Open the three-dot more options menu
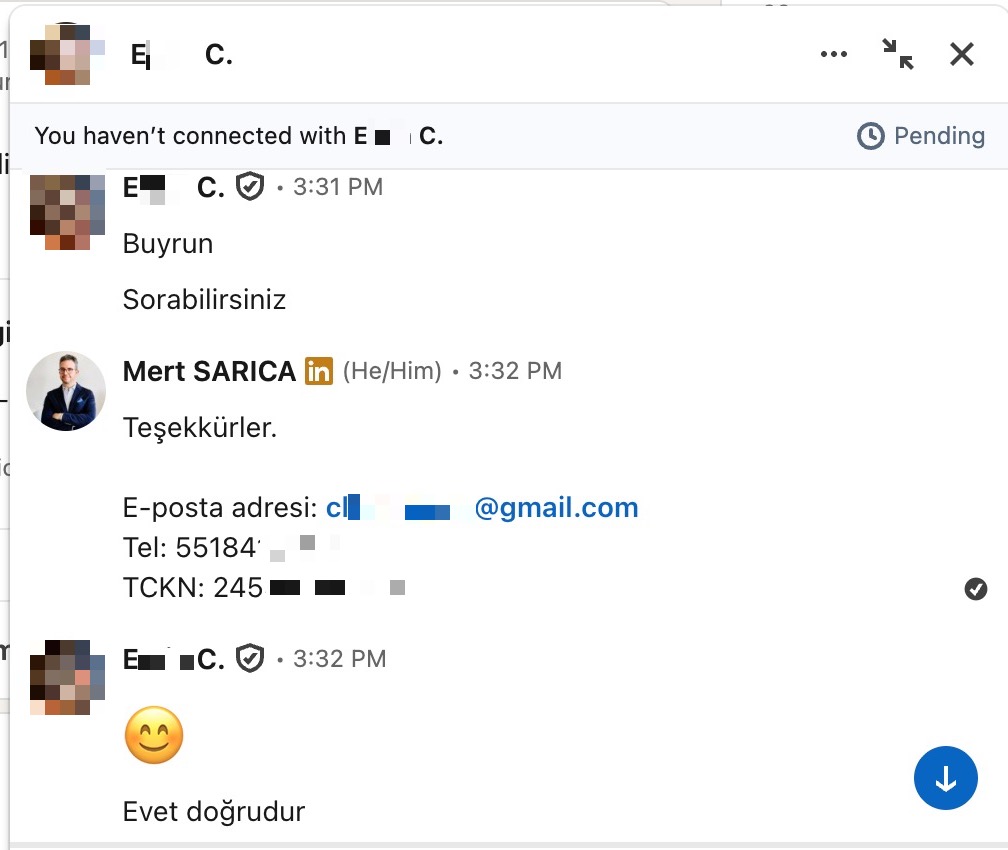The height and width of the screenshot is (850, 1008). click(833, 54)
